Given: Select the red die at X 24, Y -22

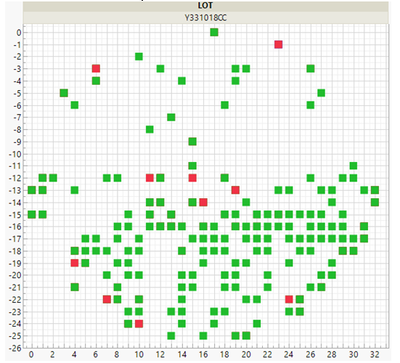Looking at the screenshot, I should click(x=289, y=299).
